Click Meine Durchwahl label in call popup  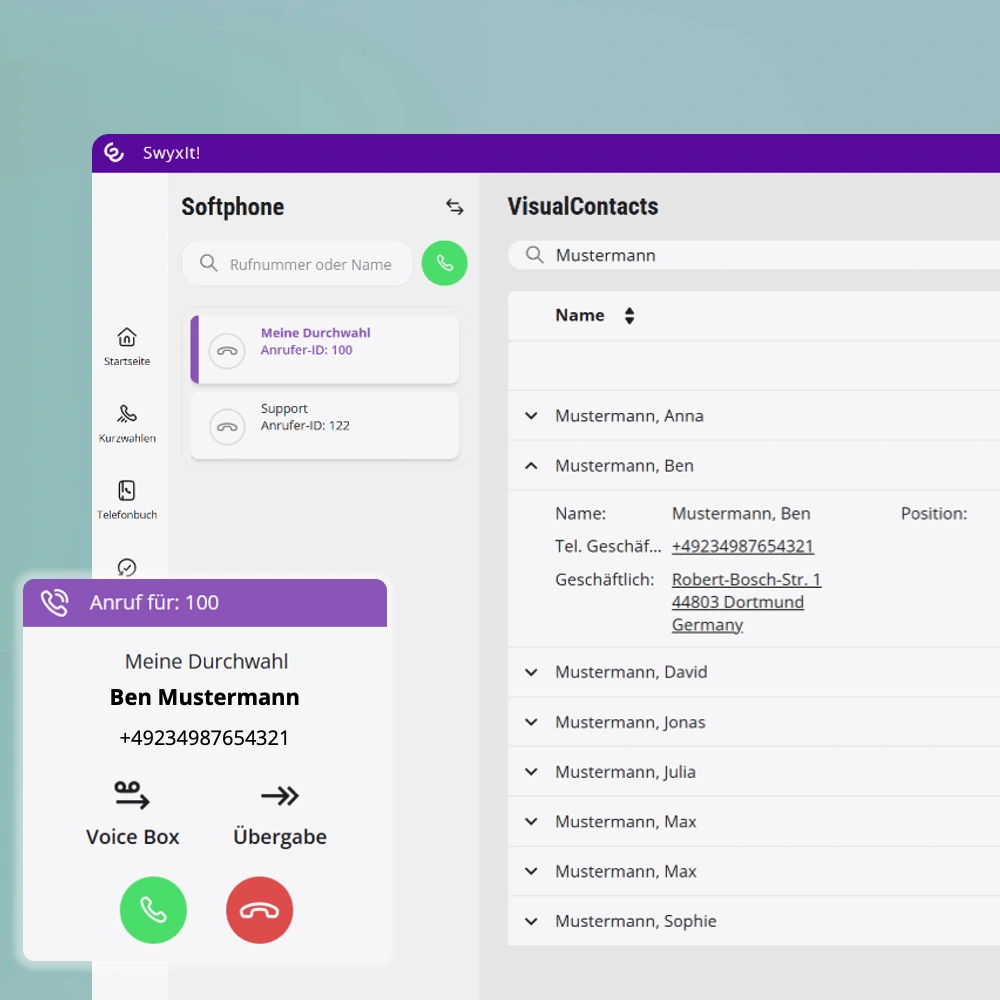(x=207, y=661)
